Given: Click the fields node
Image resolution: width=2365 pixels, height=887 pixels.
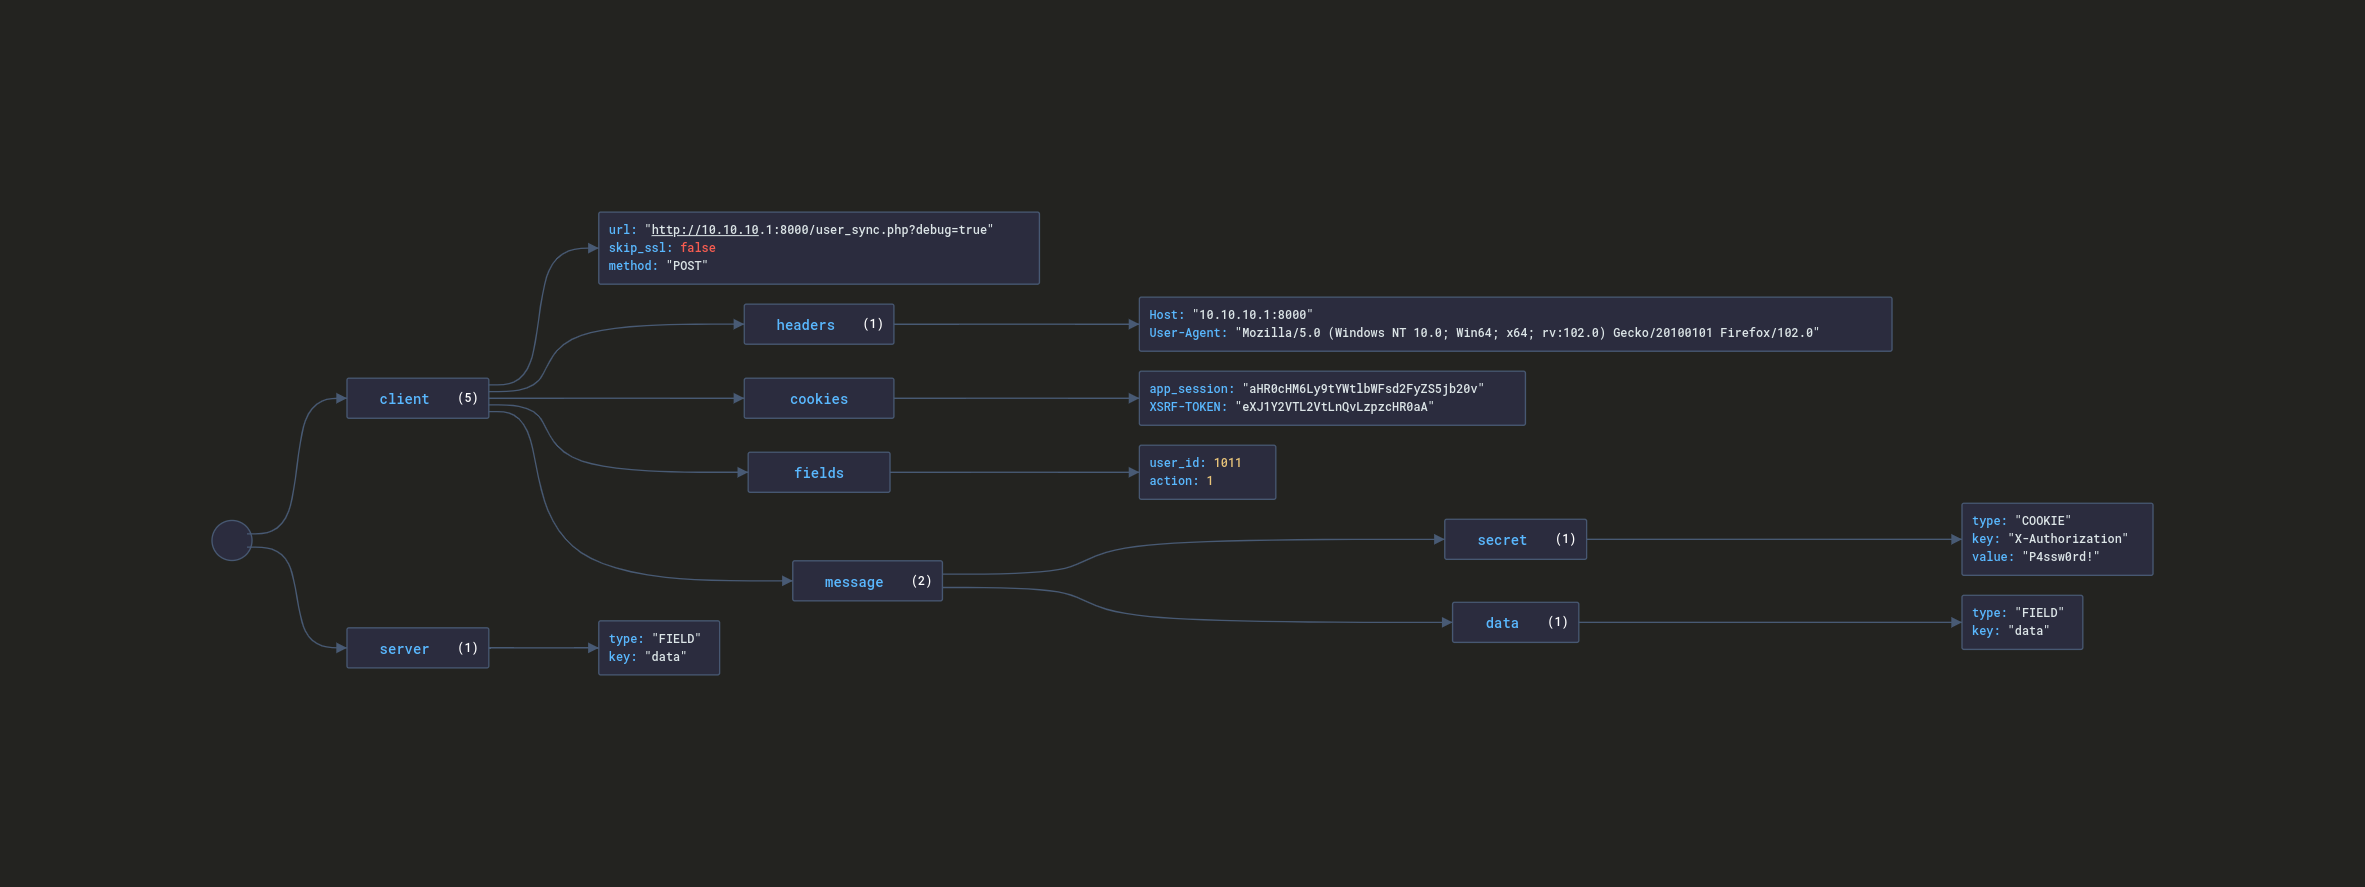Looking at the screenshot, I should 819,472.
